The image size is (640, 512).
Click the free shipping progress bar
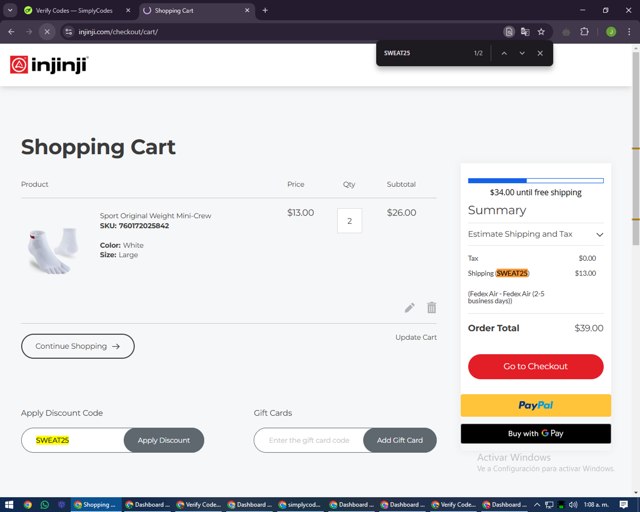coord(536,180)
